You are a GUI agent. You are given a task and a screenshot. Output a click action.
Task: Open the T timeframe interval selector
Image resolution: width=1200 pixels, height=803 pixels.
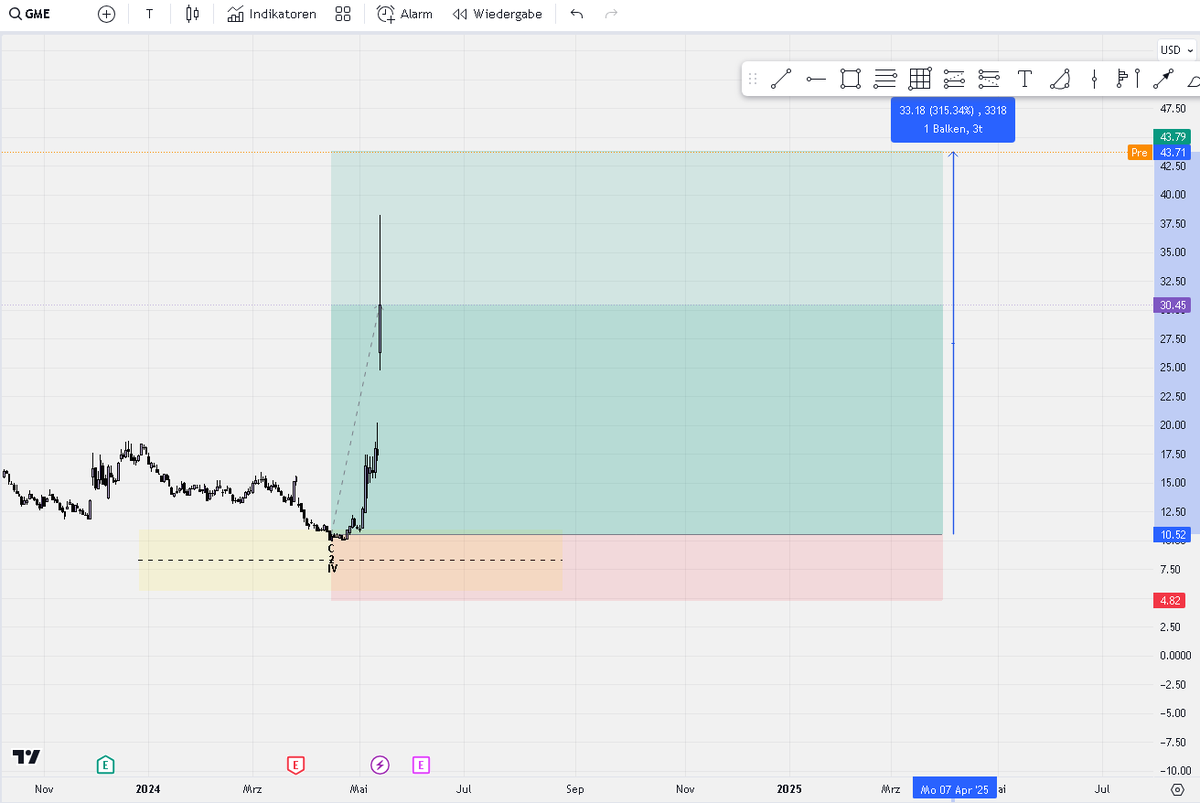[149, 14]
